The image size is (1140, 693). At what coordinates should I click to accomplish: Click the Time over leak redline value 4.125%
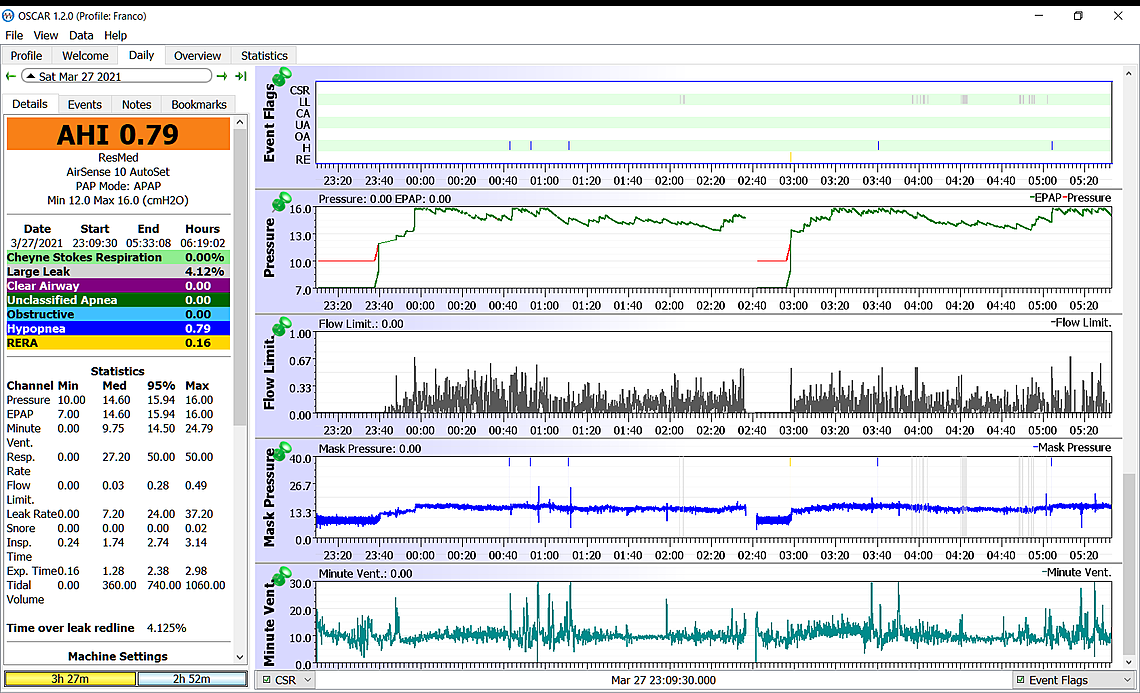tap(166, 628)
